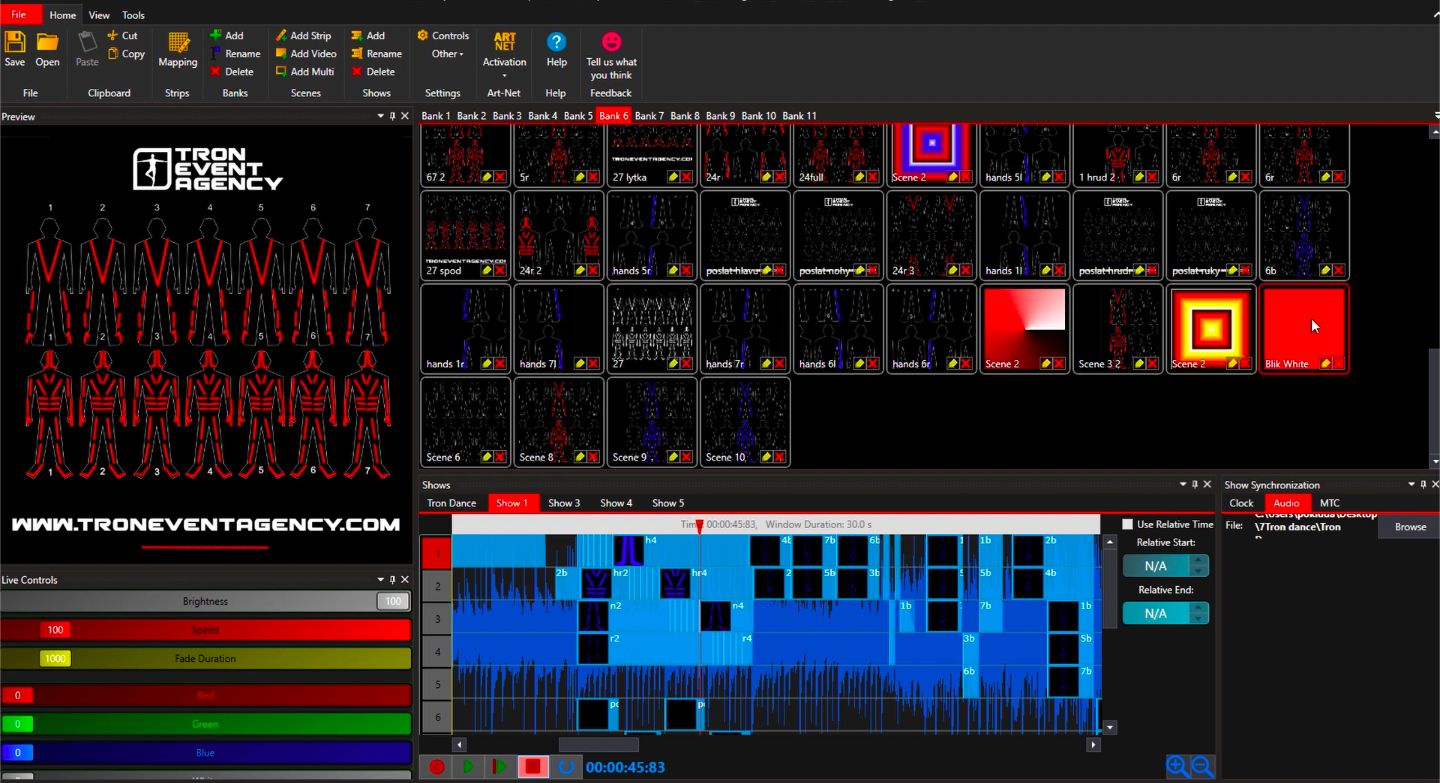The image size is (1440, 783).
Task: Stop playback with the red stop button
Action: [533, 767]
